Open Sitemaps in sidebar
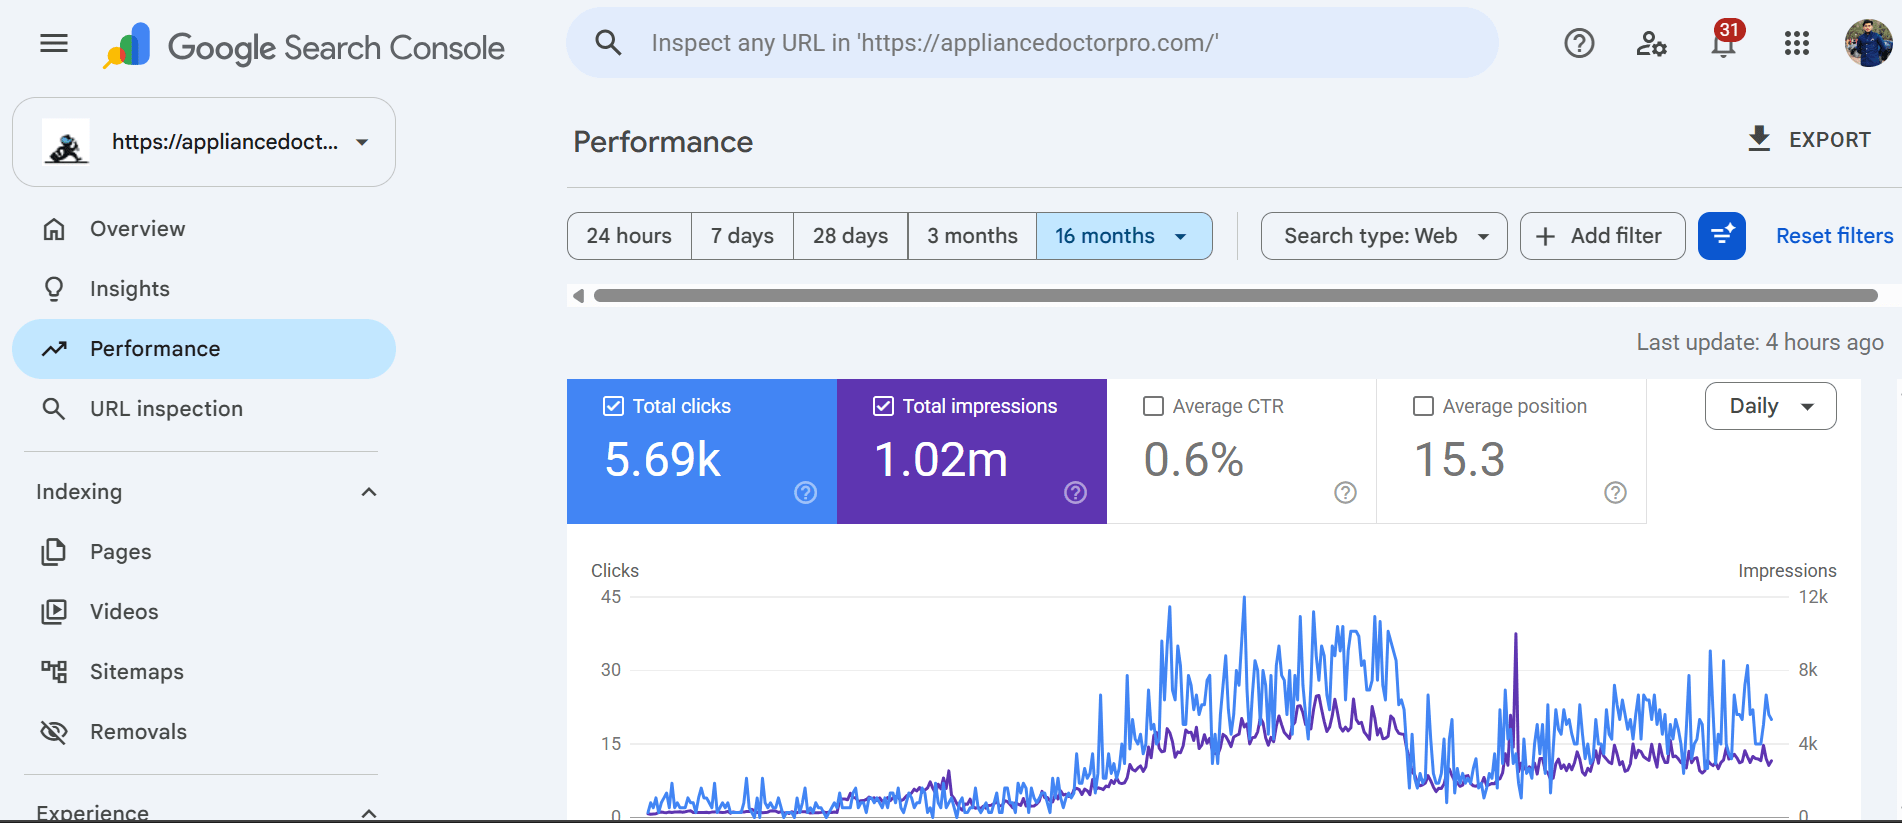 (204, 672)
